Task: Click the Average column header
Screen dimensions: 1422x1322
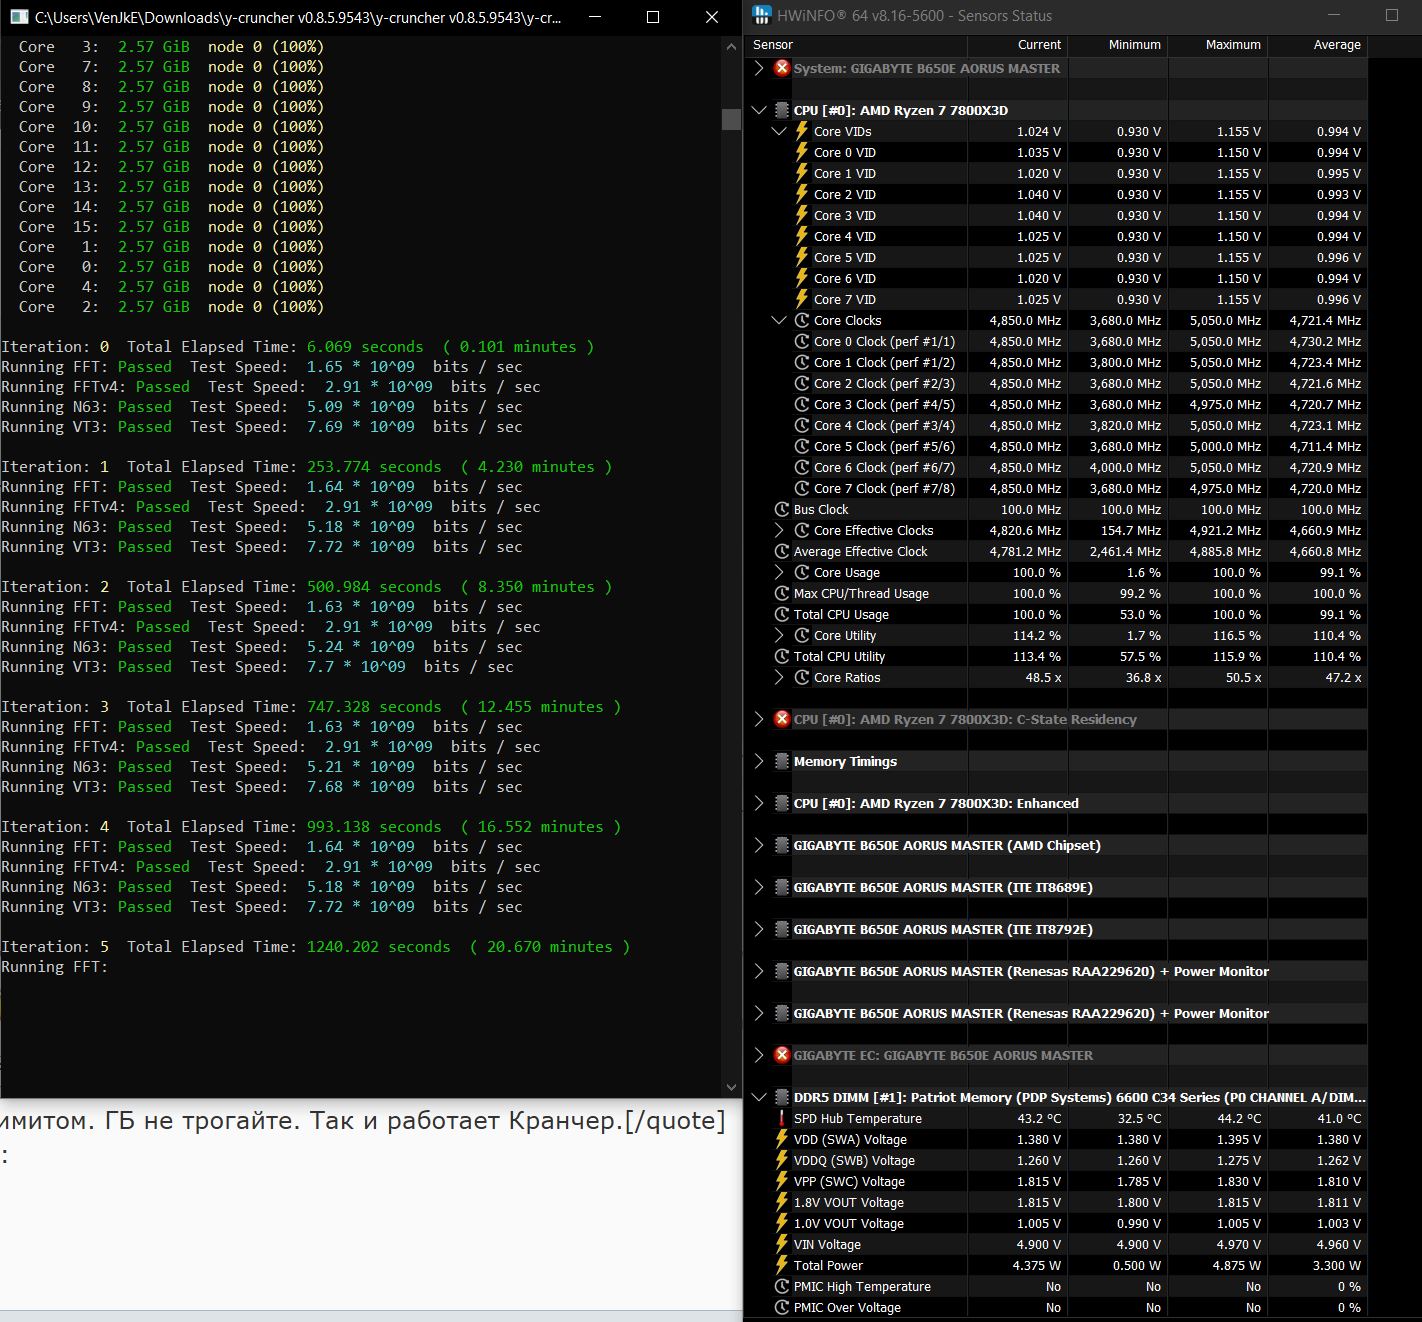Action: click(1317, 45)
